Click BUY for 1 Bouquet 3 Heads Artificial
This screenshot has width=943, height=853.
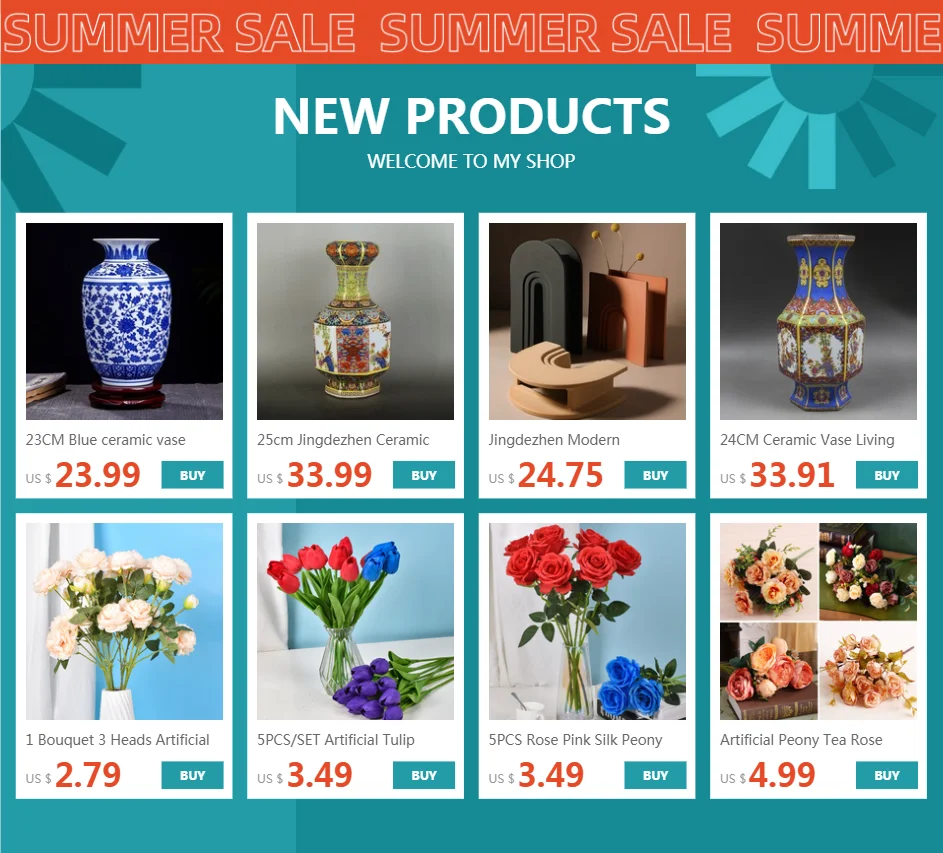192,775
